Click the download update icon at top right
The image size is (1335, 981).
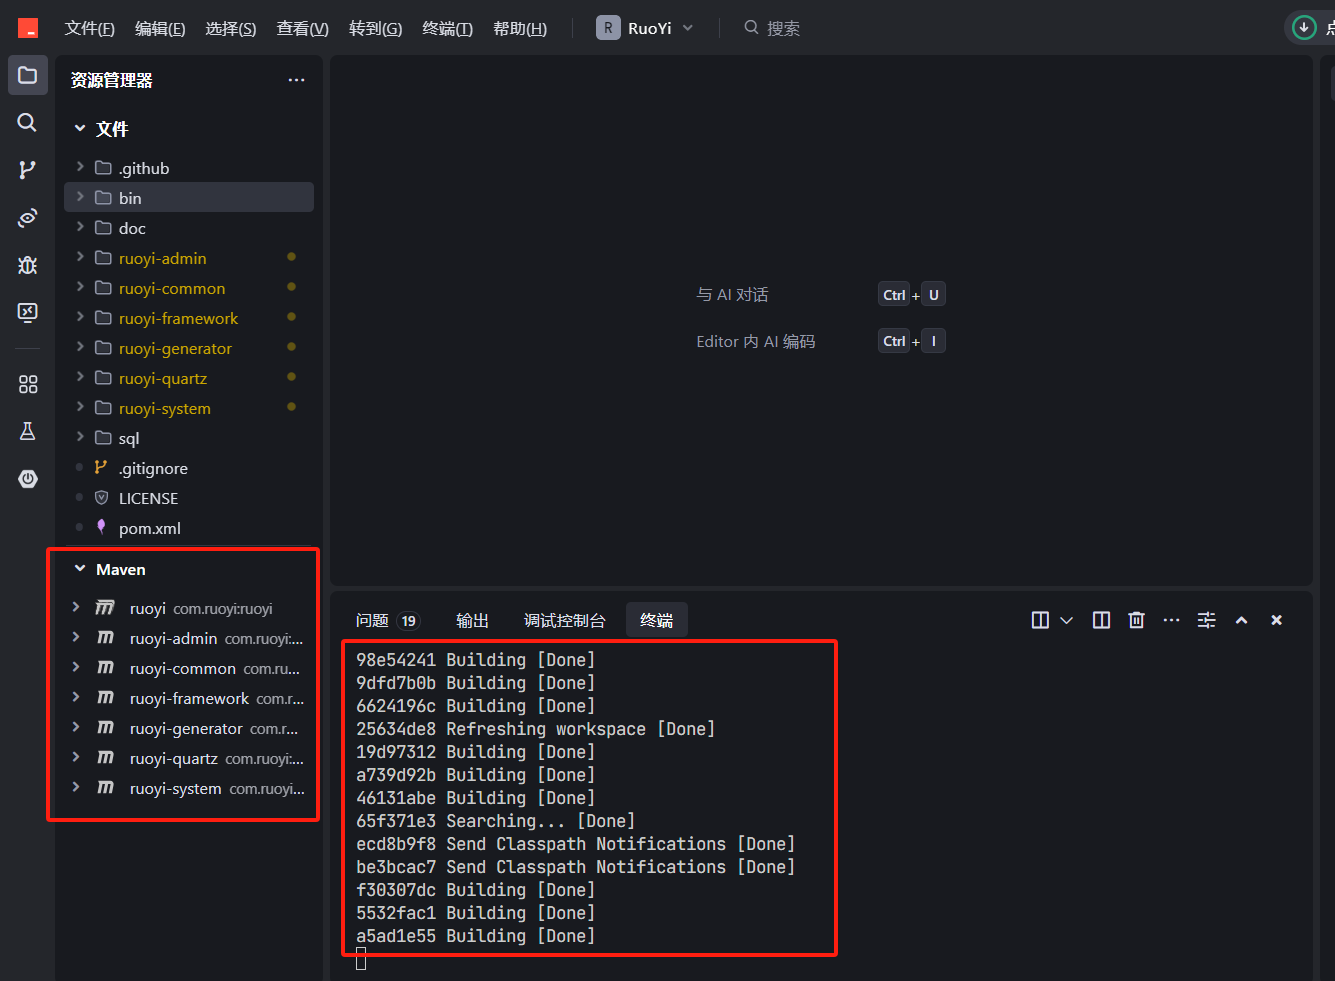tap(1304, 28)
